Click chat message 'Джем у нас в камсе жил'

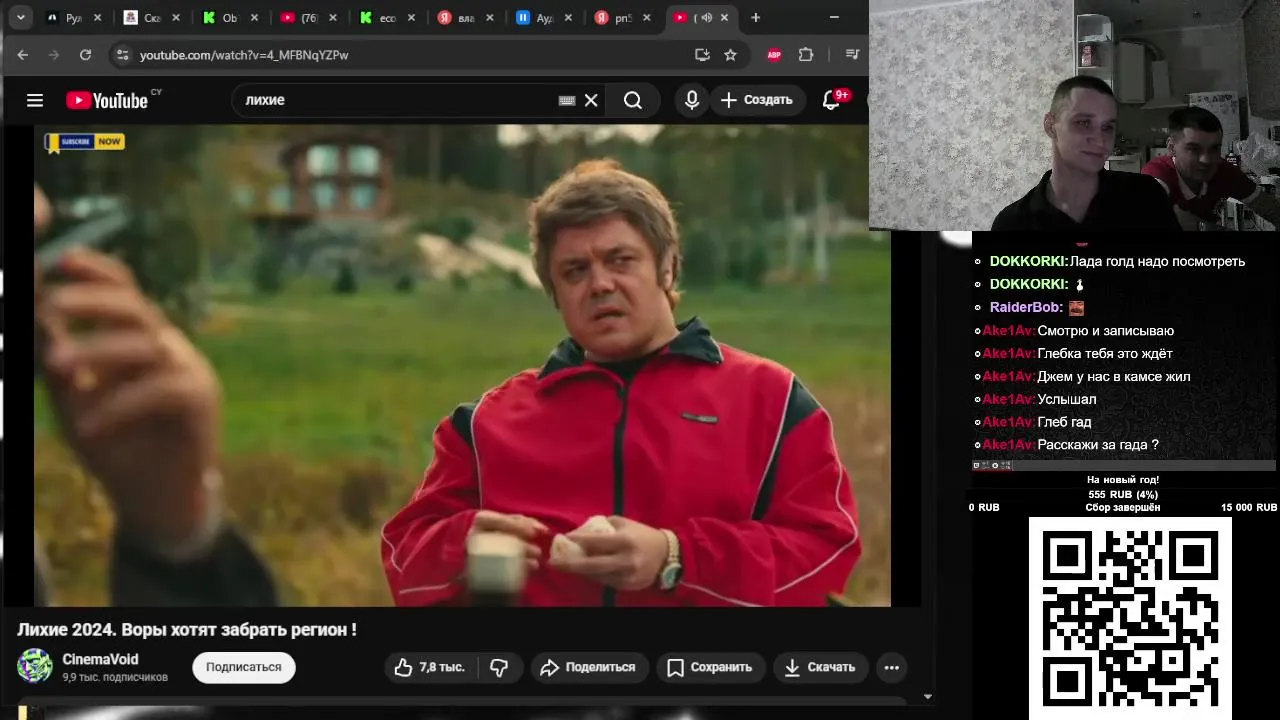tap(1114, 377)
